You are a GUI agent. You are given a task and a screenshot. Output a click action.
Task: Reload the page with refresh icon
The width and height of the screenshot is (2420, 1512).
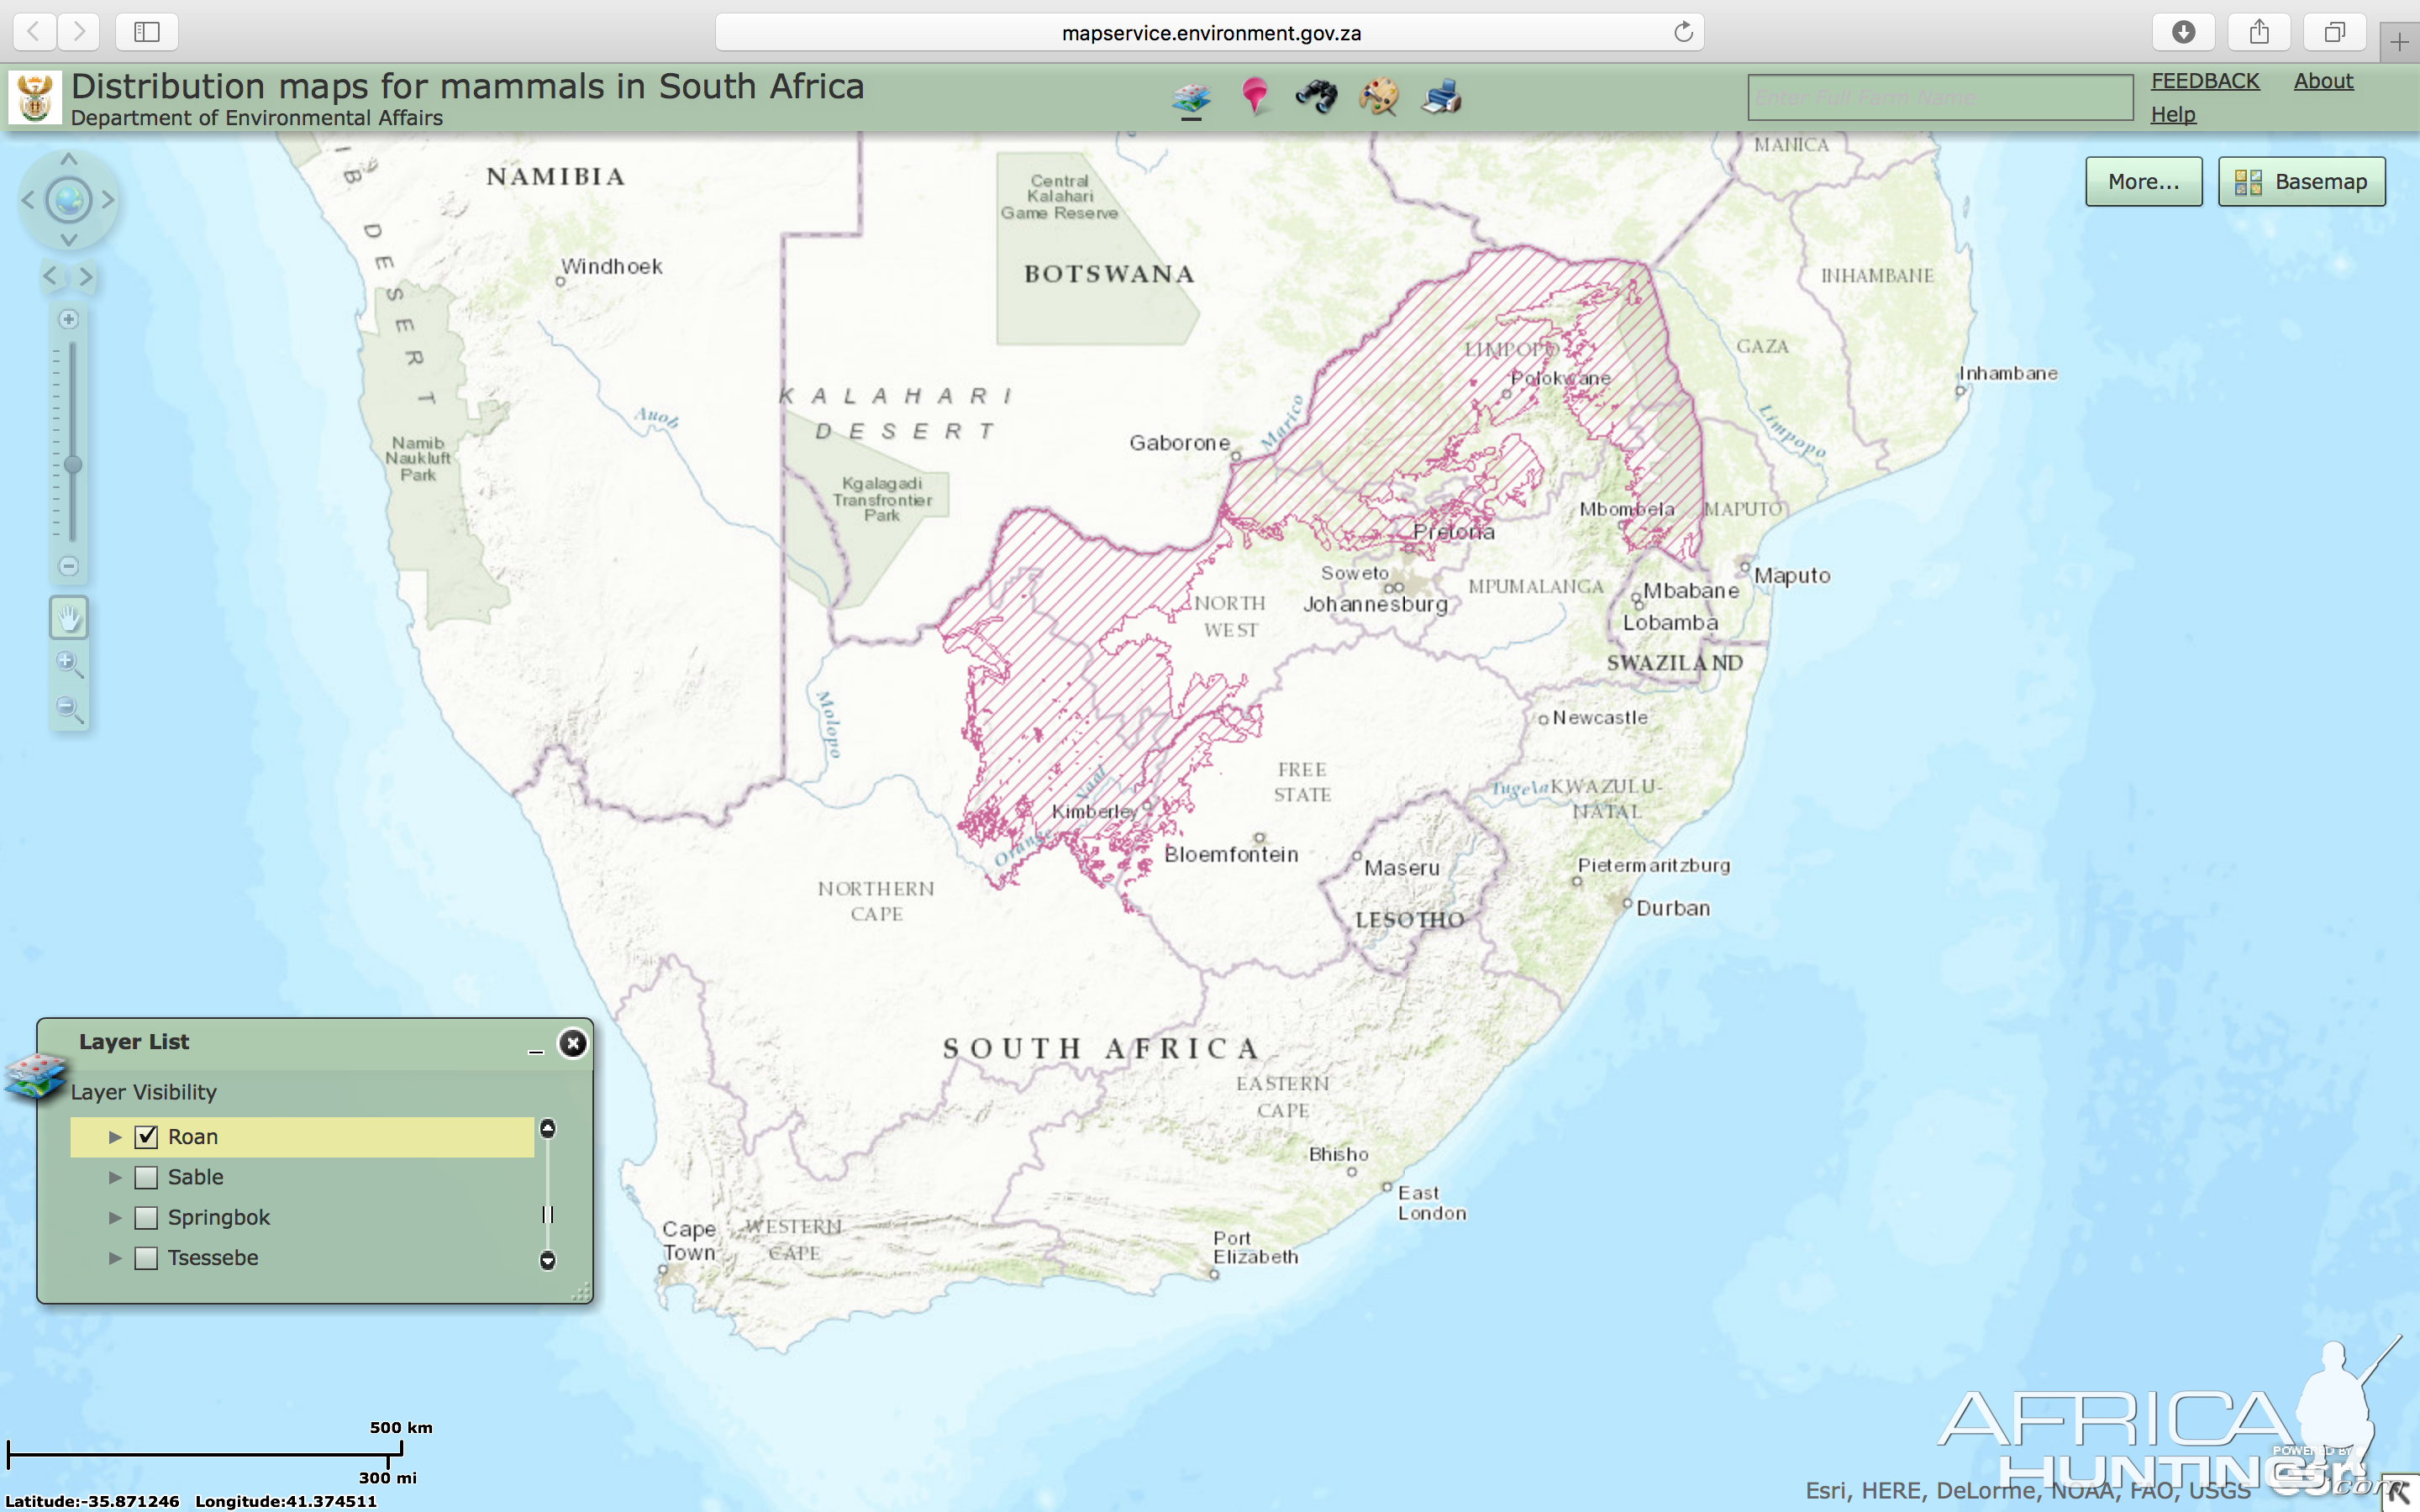pyautogui.click(x=1684, y=32)
